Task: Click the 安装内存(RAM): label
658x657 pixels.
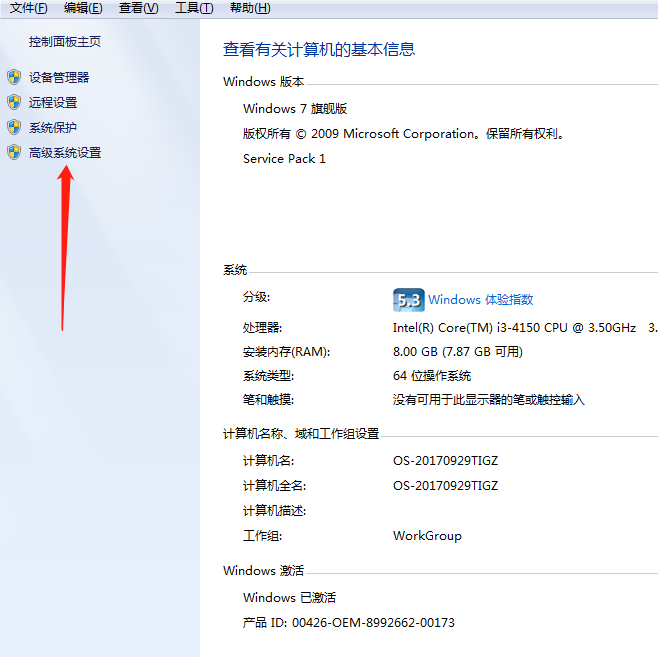Action: 287,352
